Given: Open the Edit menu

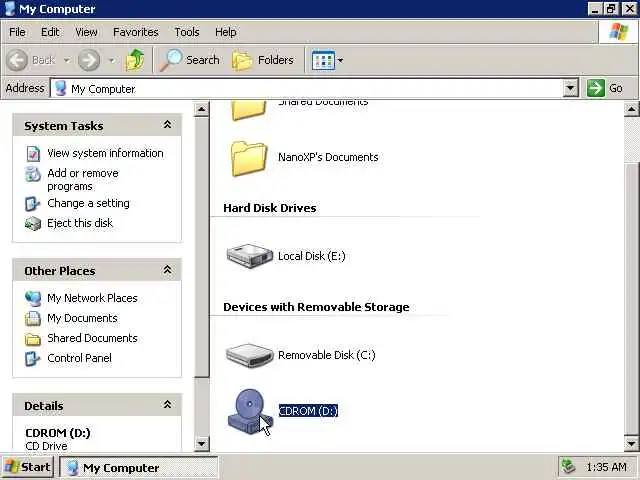Looking at the screenshot, I should [50, 32].
